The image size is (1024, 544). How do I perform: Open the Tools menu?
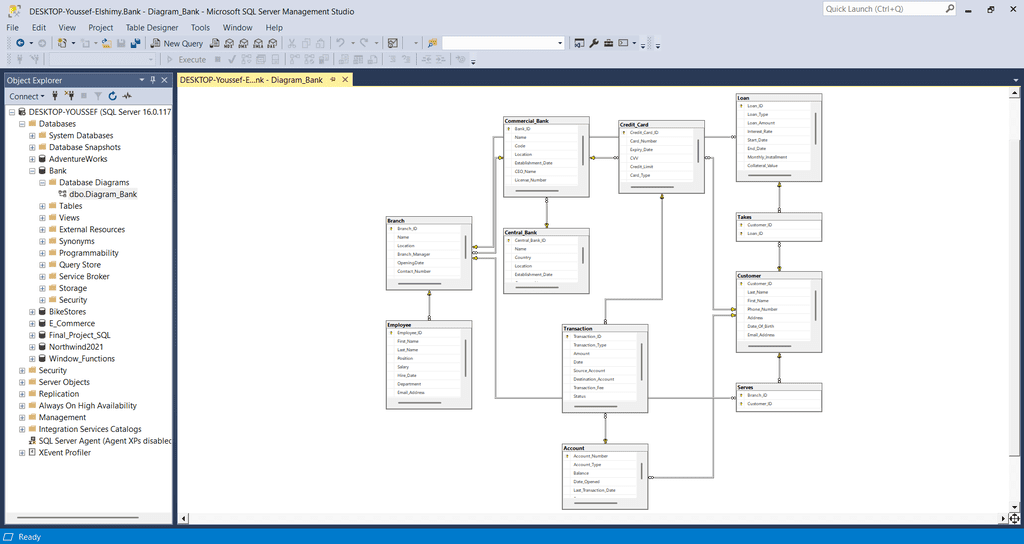coord(200,28)
